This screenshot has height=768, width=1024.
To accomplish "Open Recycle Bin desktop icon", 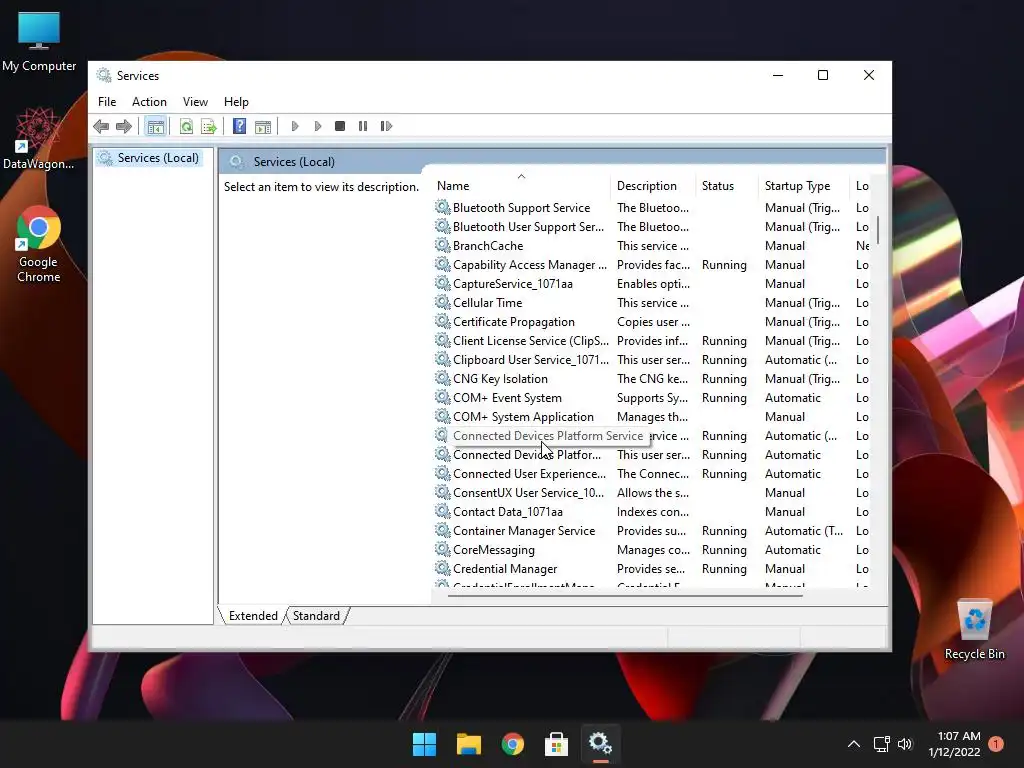I will 974,629.
